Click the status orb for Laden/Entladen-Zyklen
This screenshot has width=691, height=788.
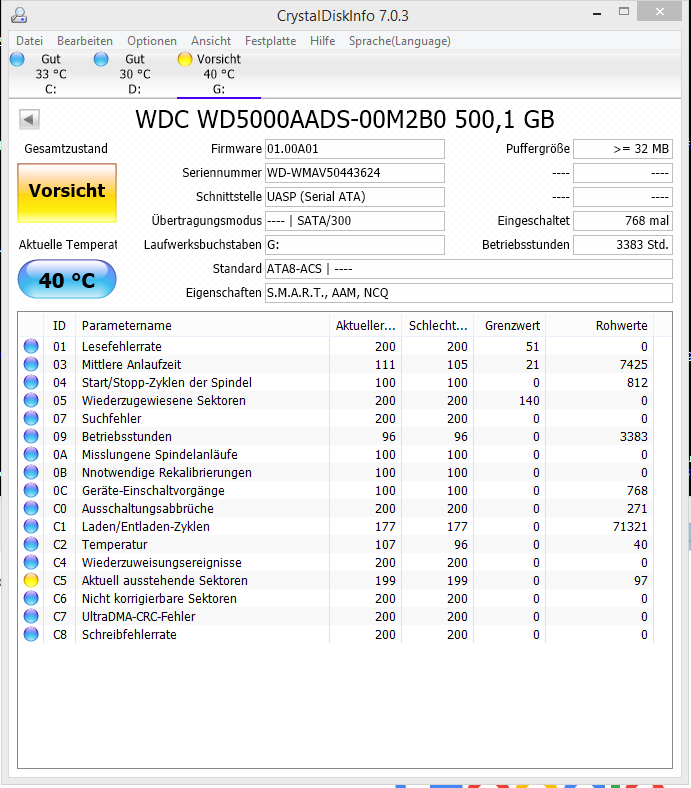point(31,526)
